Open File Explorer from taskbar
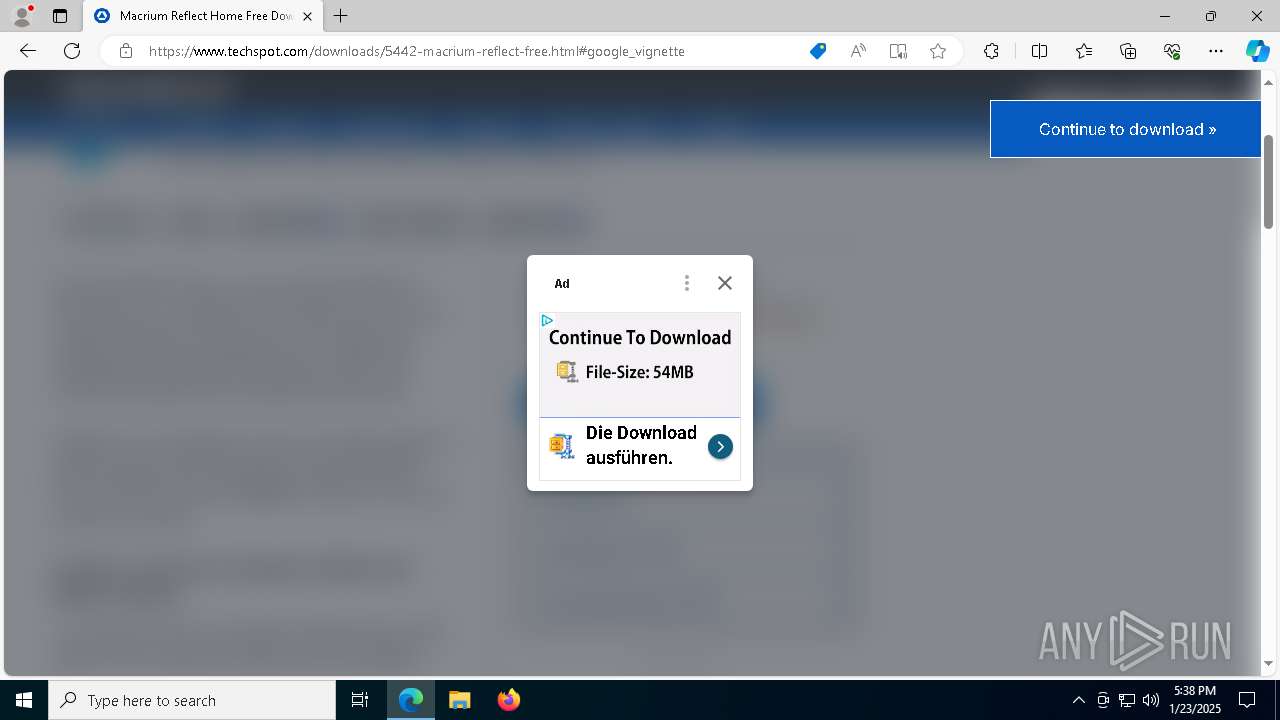This screenshot has height=720, width=1280. [459, 700]
